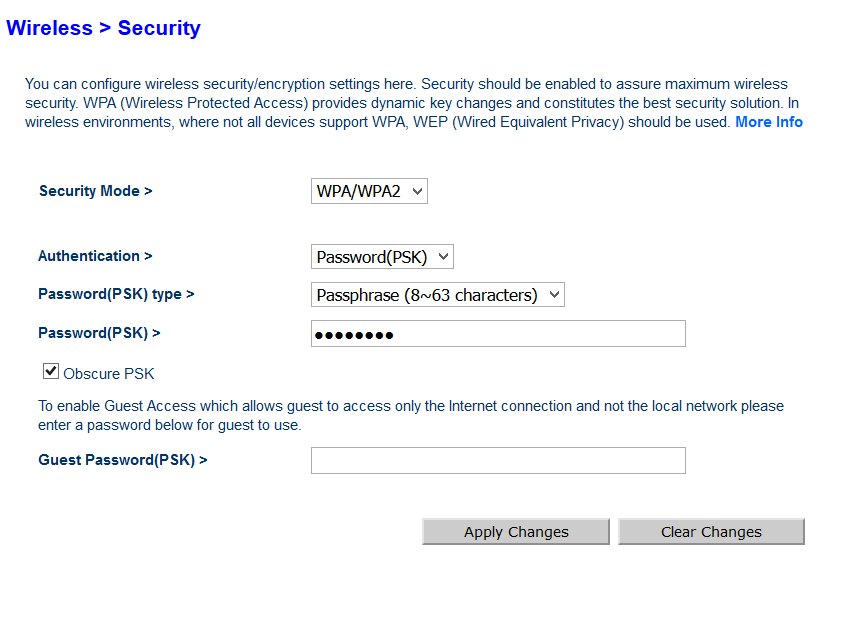The image size is (843, 632).
Task: Click the "Guest Password(PSK) >" label
Action: pyautogui.click(x=123, y=460)
